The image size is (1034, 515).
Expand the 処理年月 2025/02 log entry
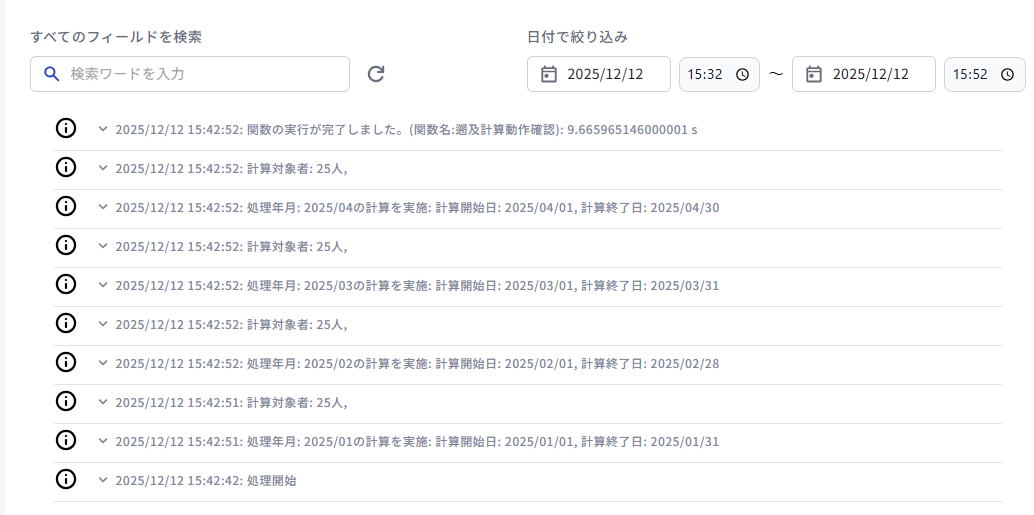click(102, 363)
